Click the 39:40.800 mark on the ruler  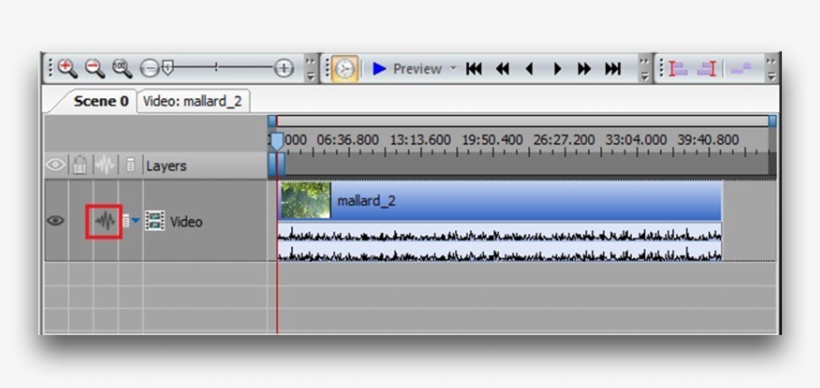pos(708,140)
